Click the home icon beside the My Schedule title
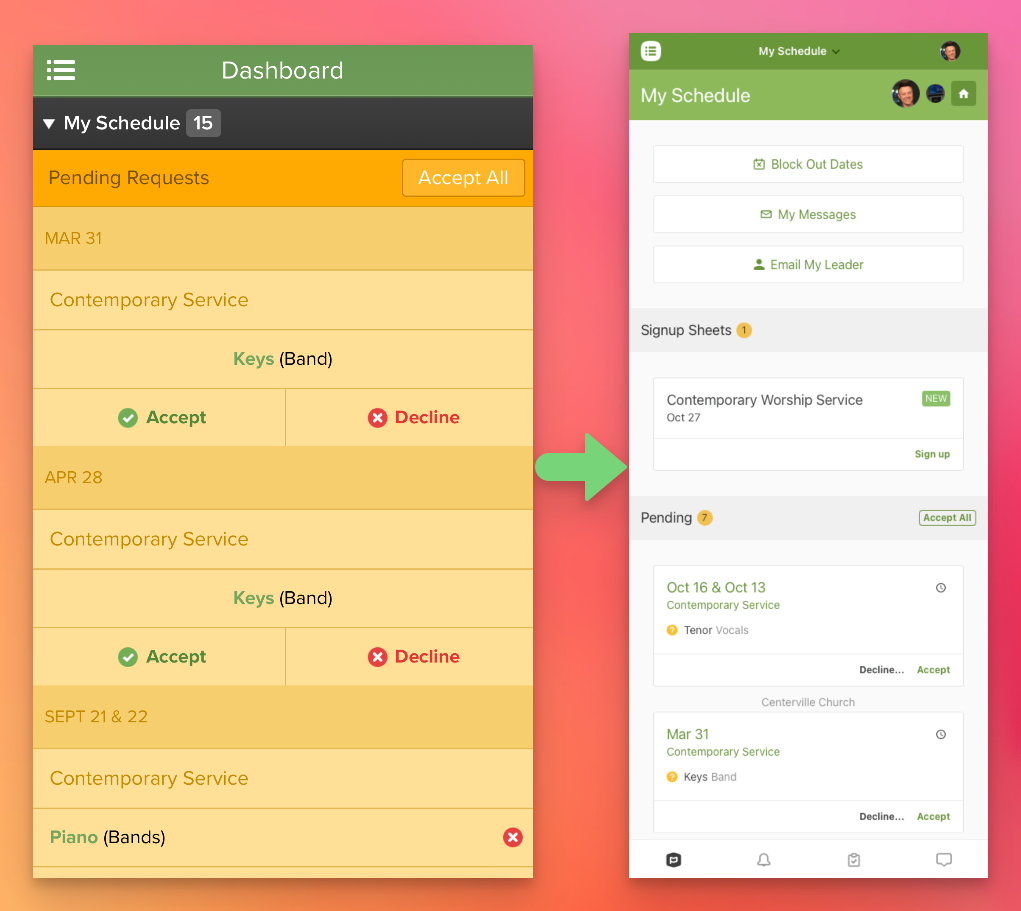 click(x=963, y=94)
